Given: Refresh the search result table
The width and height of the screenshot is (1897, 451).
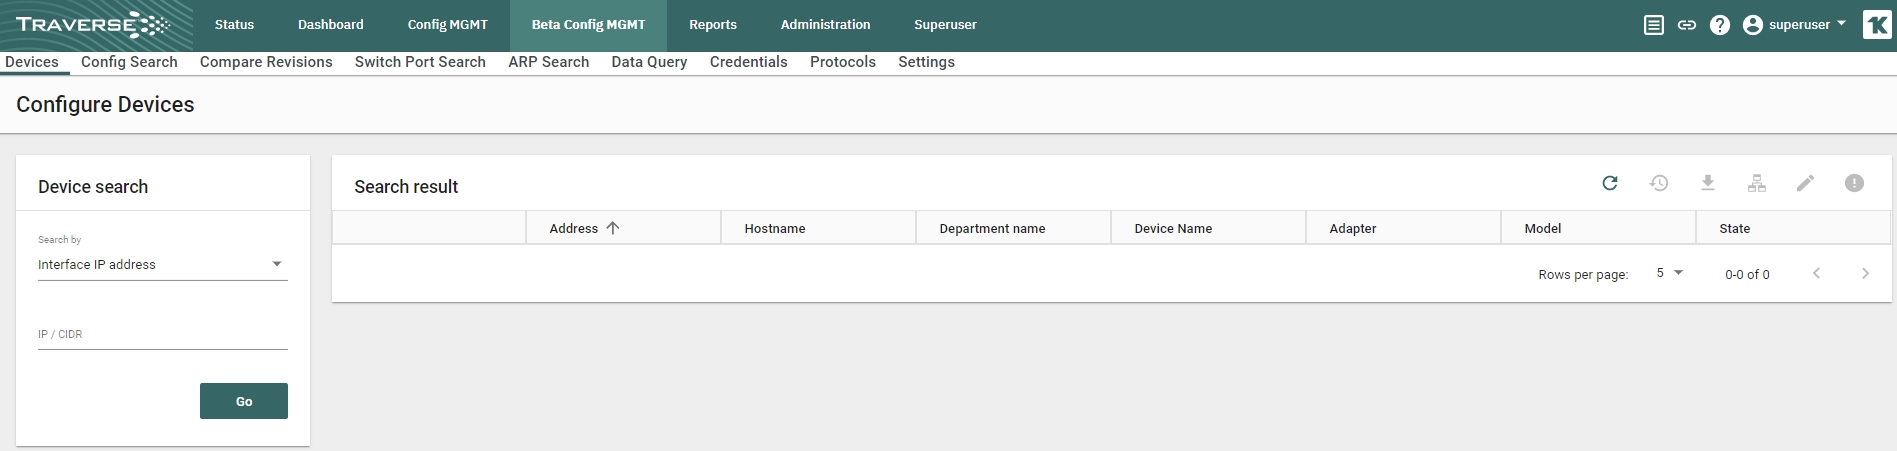Looking at the screenshot, I should tap(1610, 183).
